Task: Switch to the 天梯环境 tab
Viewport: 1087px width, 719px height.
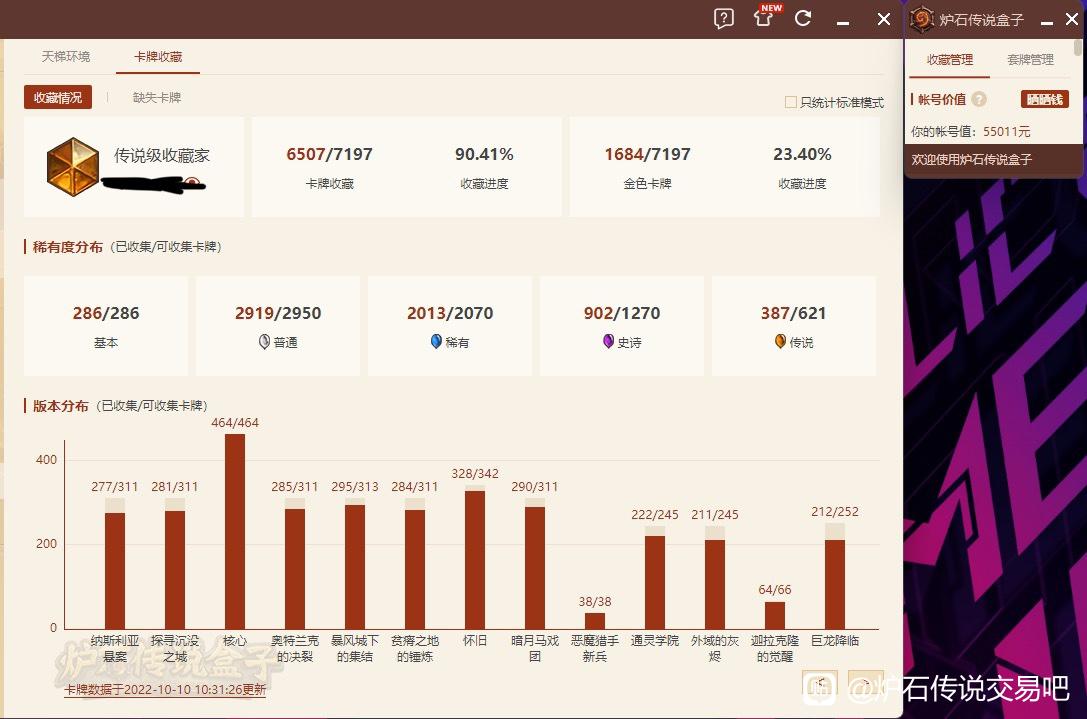Action: pos(66,56)
